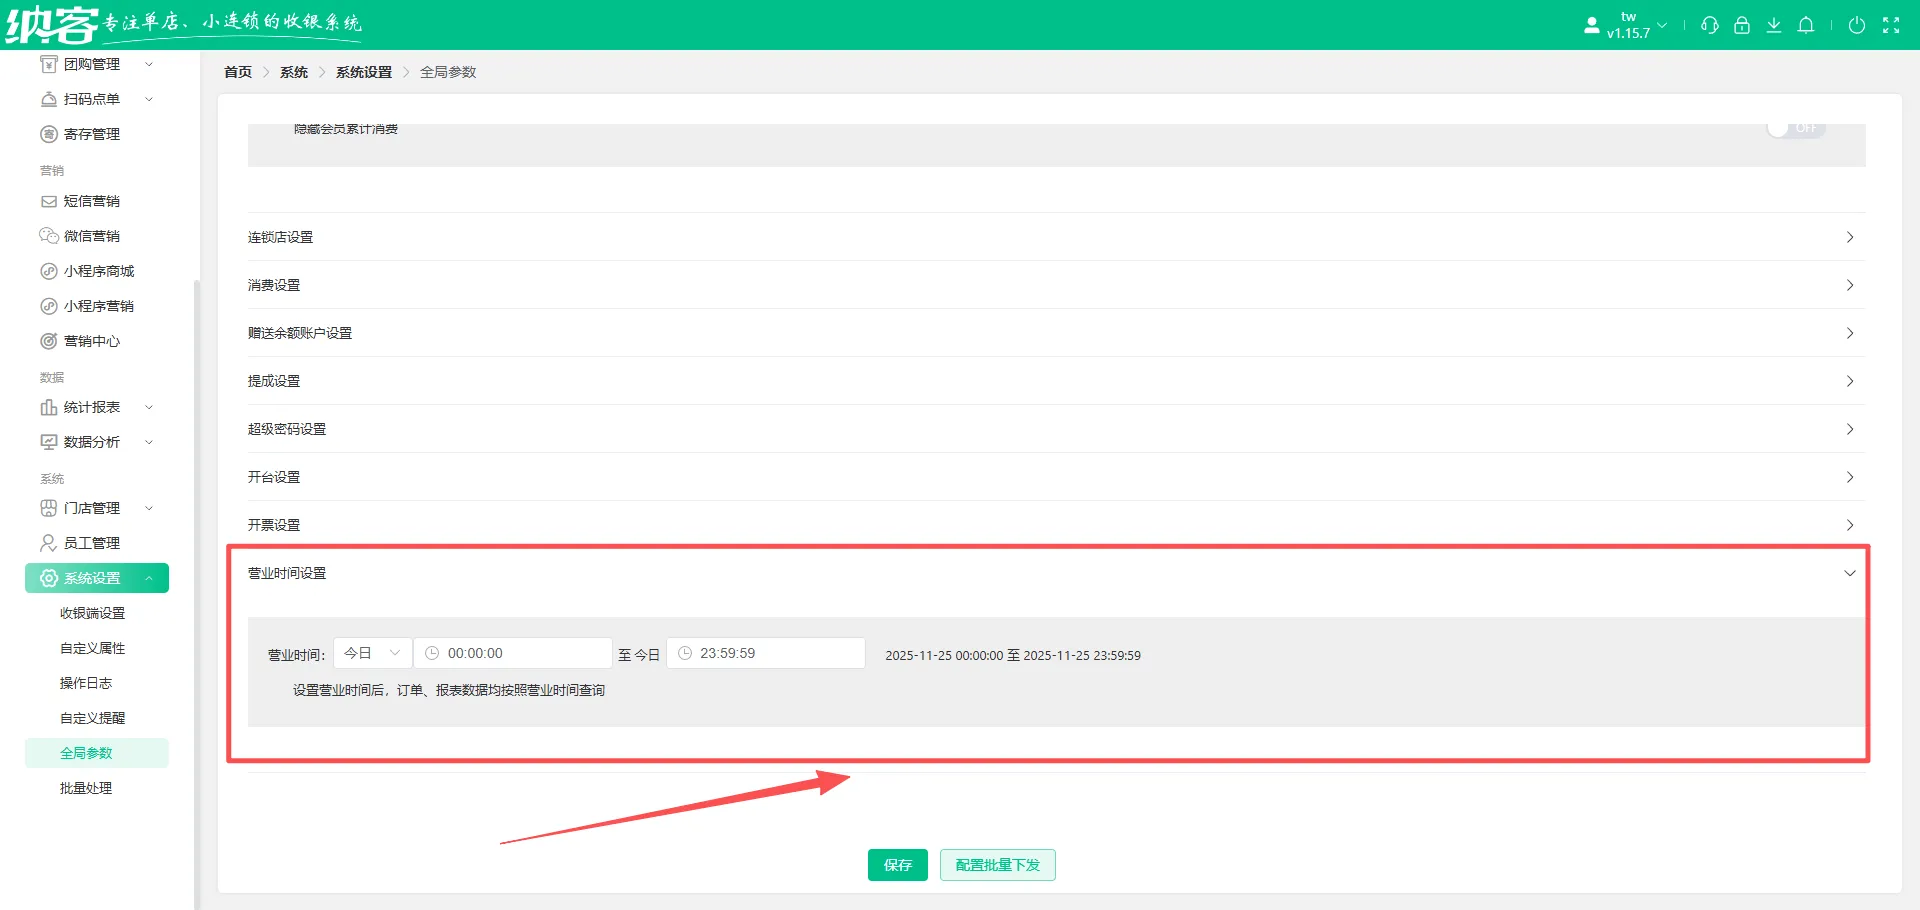The width and height of the screenshot is (1920, 910).
Task: Click the customer service headset icon
Action: [x=1709, y=25]
